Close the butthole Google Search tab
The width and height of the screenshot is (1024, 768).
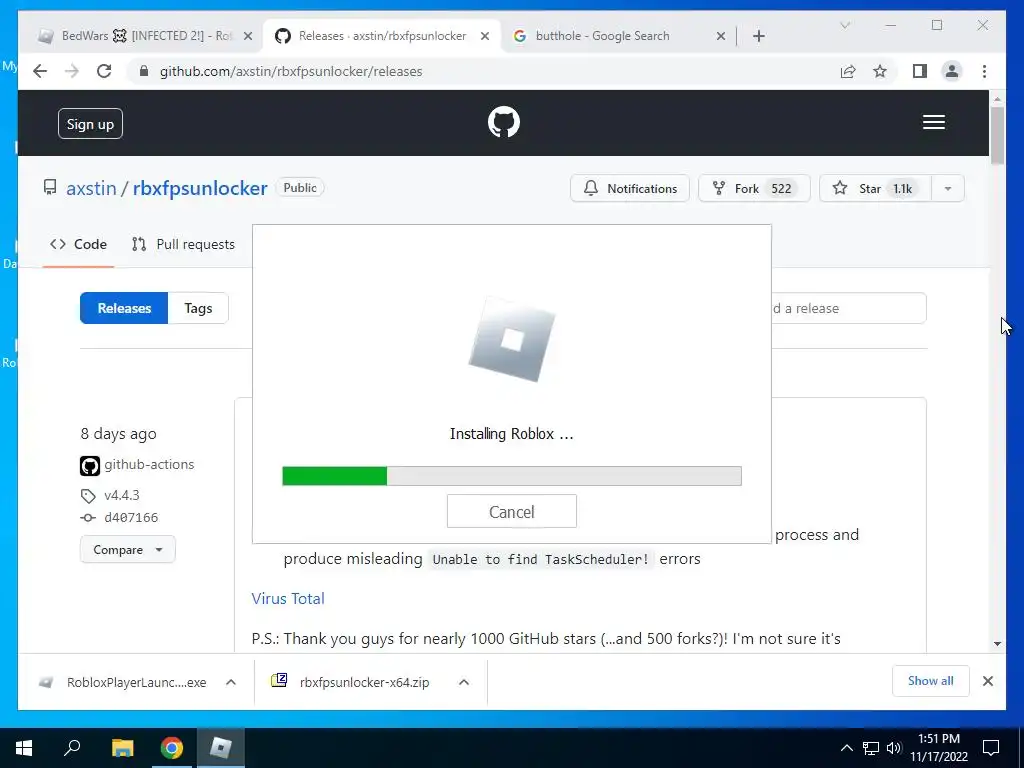720,36
